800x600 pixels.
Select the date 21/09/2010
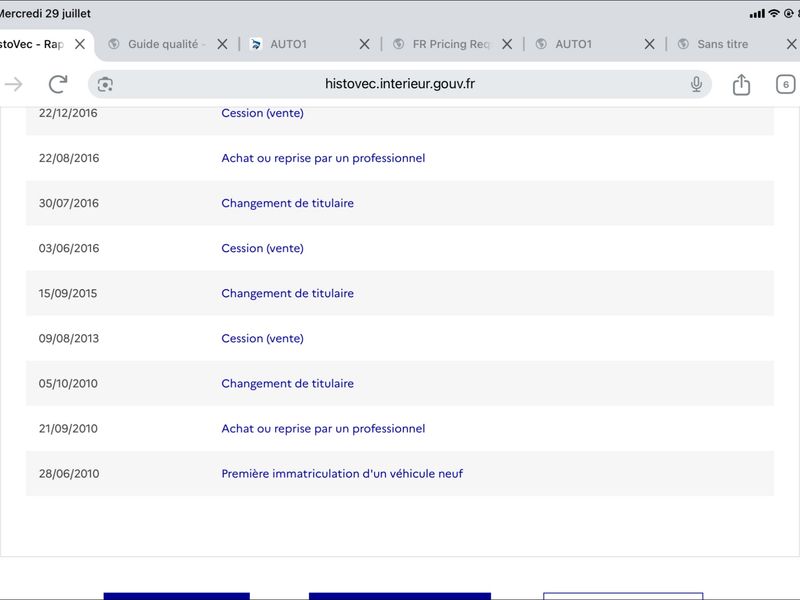(68, 429)
